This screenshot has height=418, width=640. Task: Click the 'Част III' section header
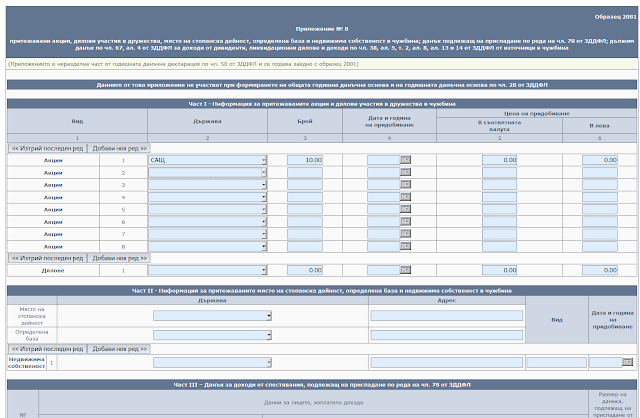tap(322, 385)
